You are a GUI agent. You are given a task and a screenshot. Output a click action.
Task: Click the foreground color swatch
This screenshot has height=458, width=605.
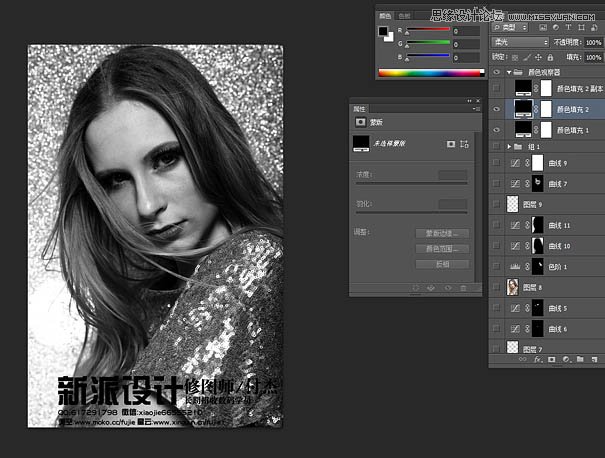(383, 32)
